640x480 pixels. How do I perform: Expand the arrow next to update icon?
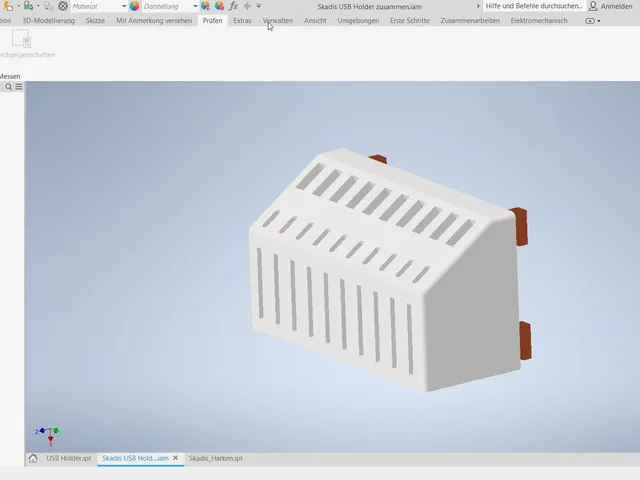38,6
